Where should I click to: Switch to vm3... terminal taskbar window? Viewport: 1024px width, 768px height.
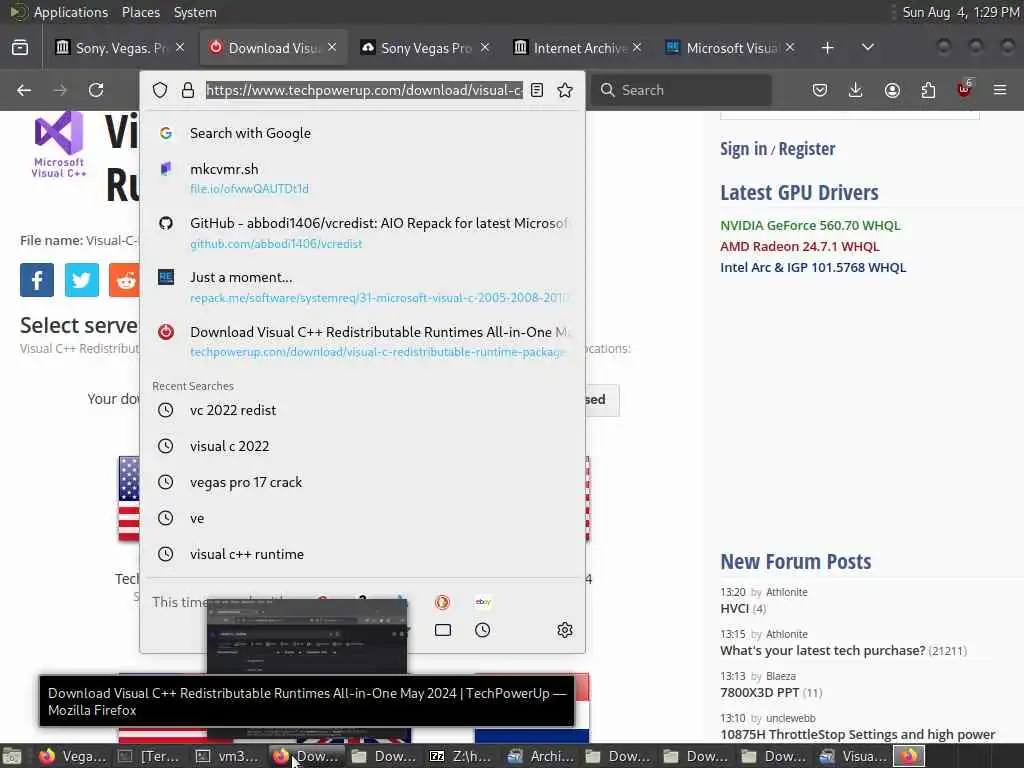tap(228, 756)
